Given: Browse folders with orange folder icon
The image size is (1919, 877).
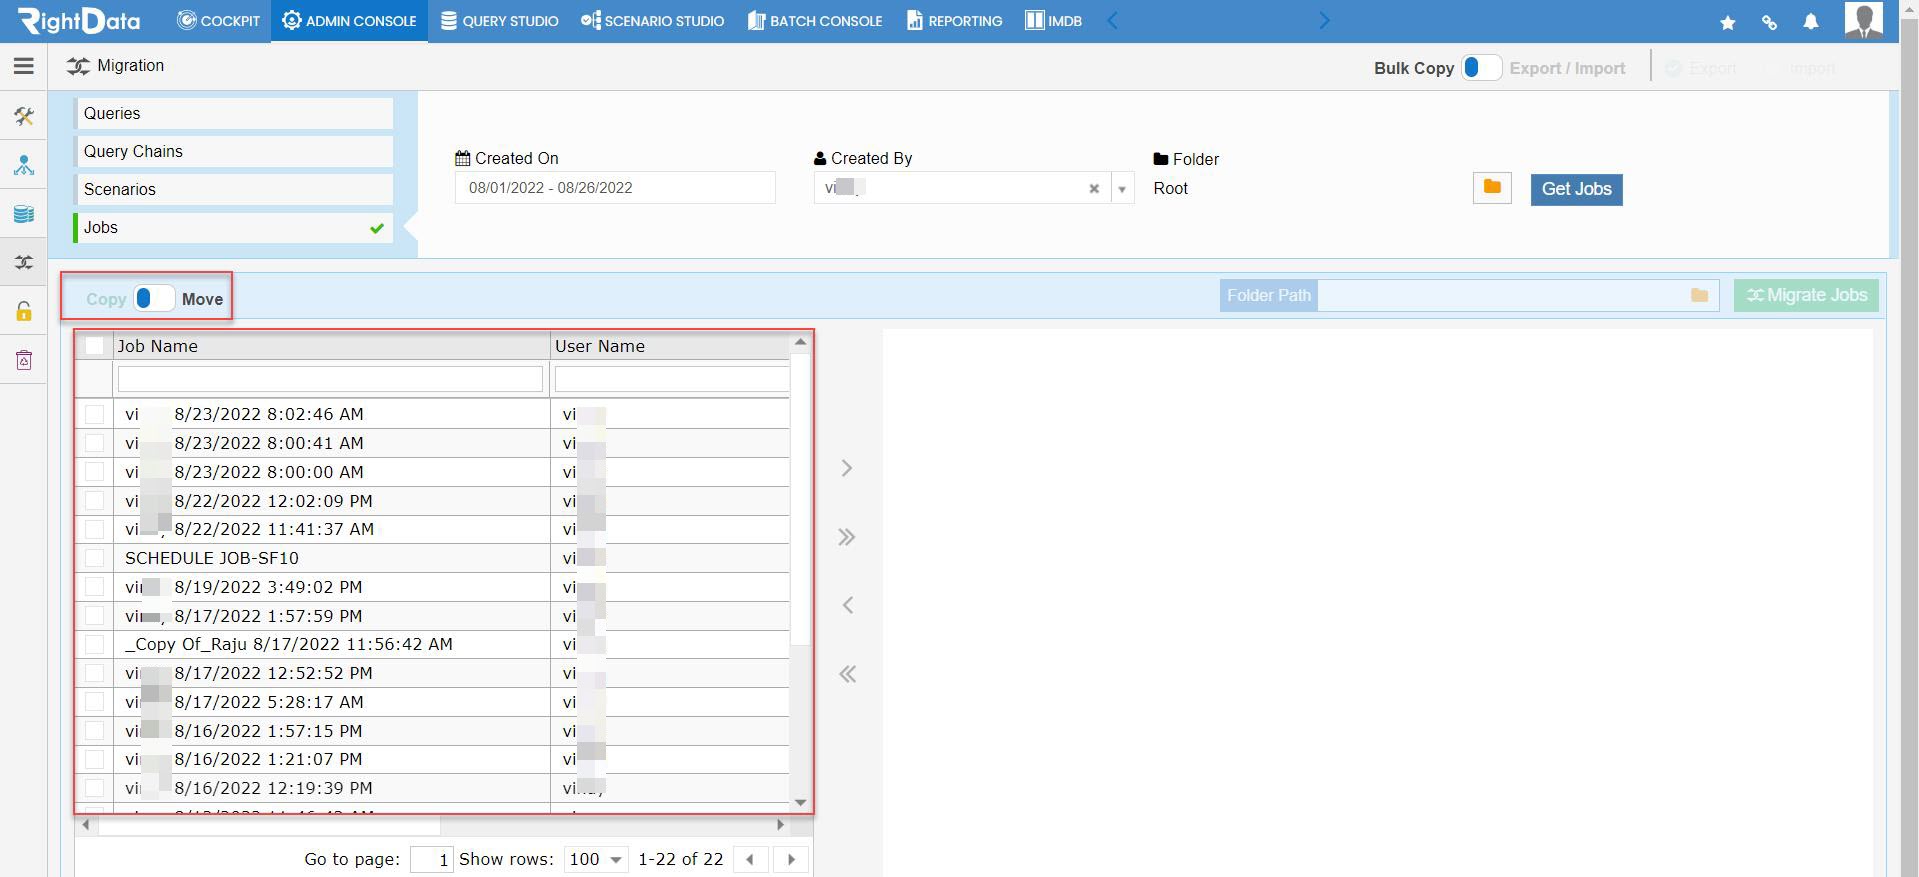Looking at the screenshot, I should pos(1492,187).
